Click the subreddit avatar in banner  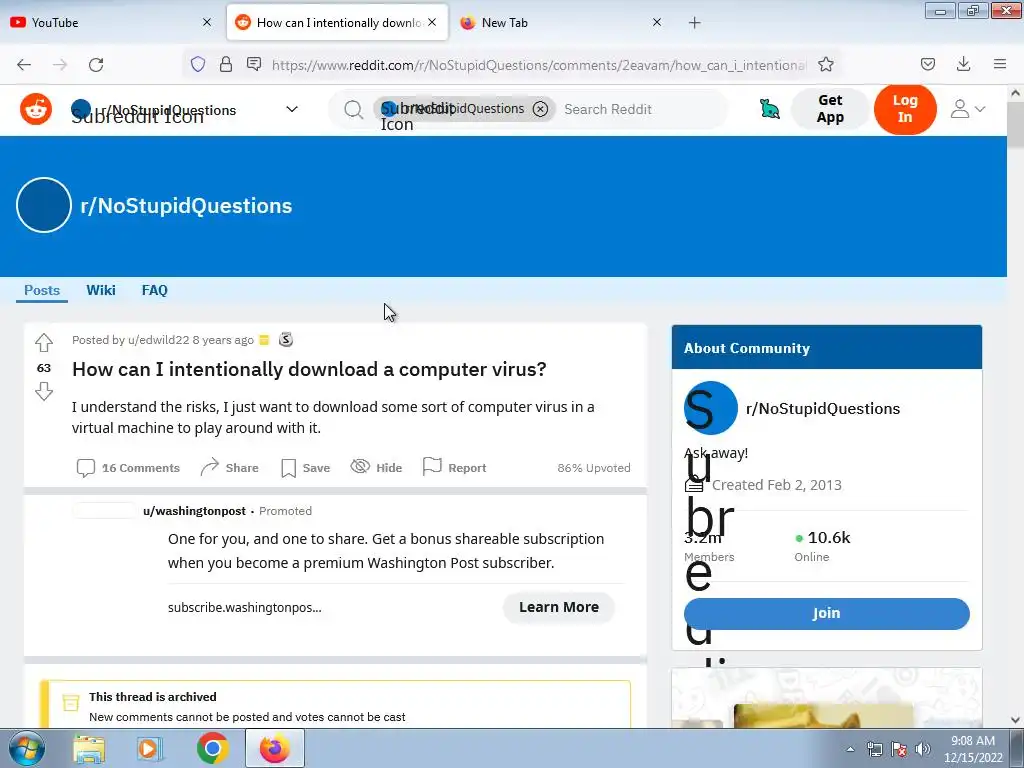click(44, 205)
